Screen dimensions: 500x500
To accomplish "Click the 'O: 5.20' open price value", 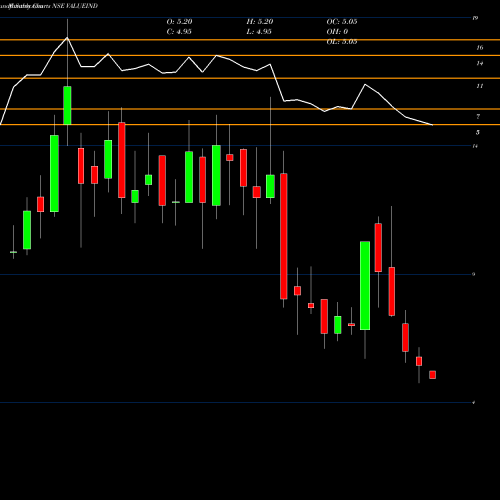I will tap(179, 22).
